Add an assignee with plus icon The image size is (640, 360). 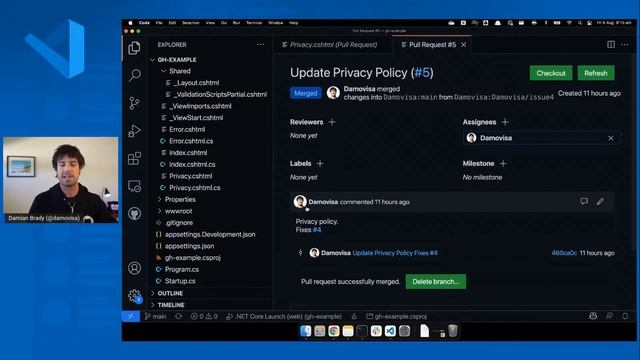pos(505,122)
